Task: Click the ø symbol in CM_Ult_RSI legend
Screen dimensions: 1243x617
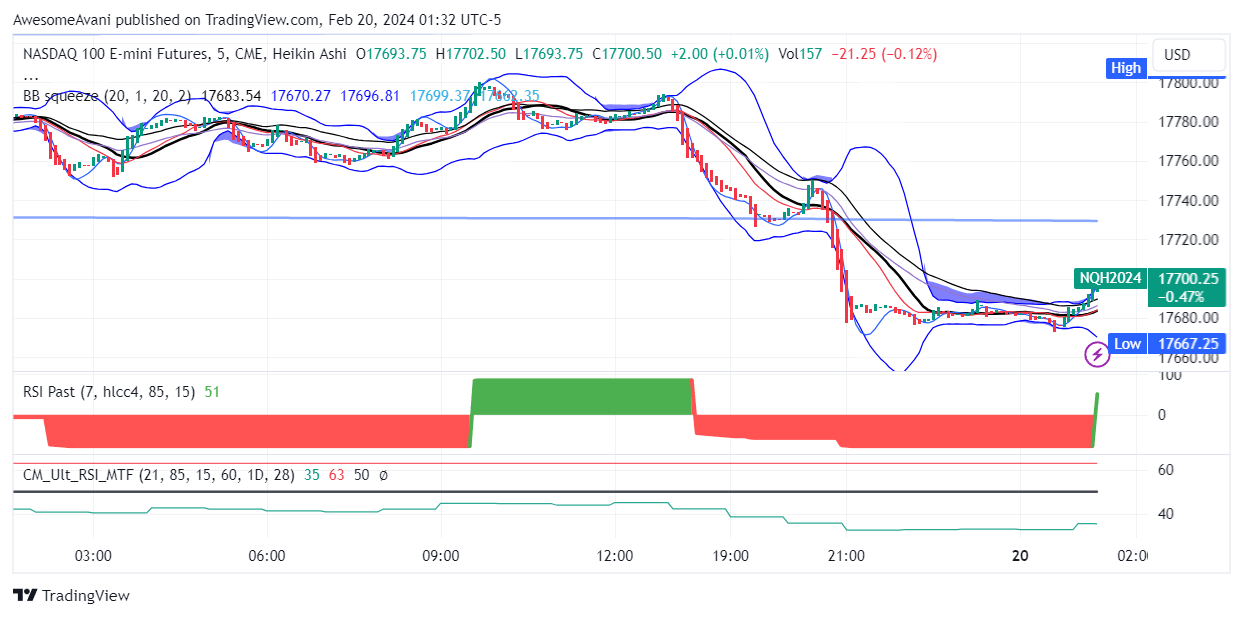Action: coord(384,475)
